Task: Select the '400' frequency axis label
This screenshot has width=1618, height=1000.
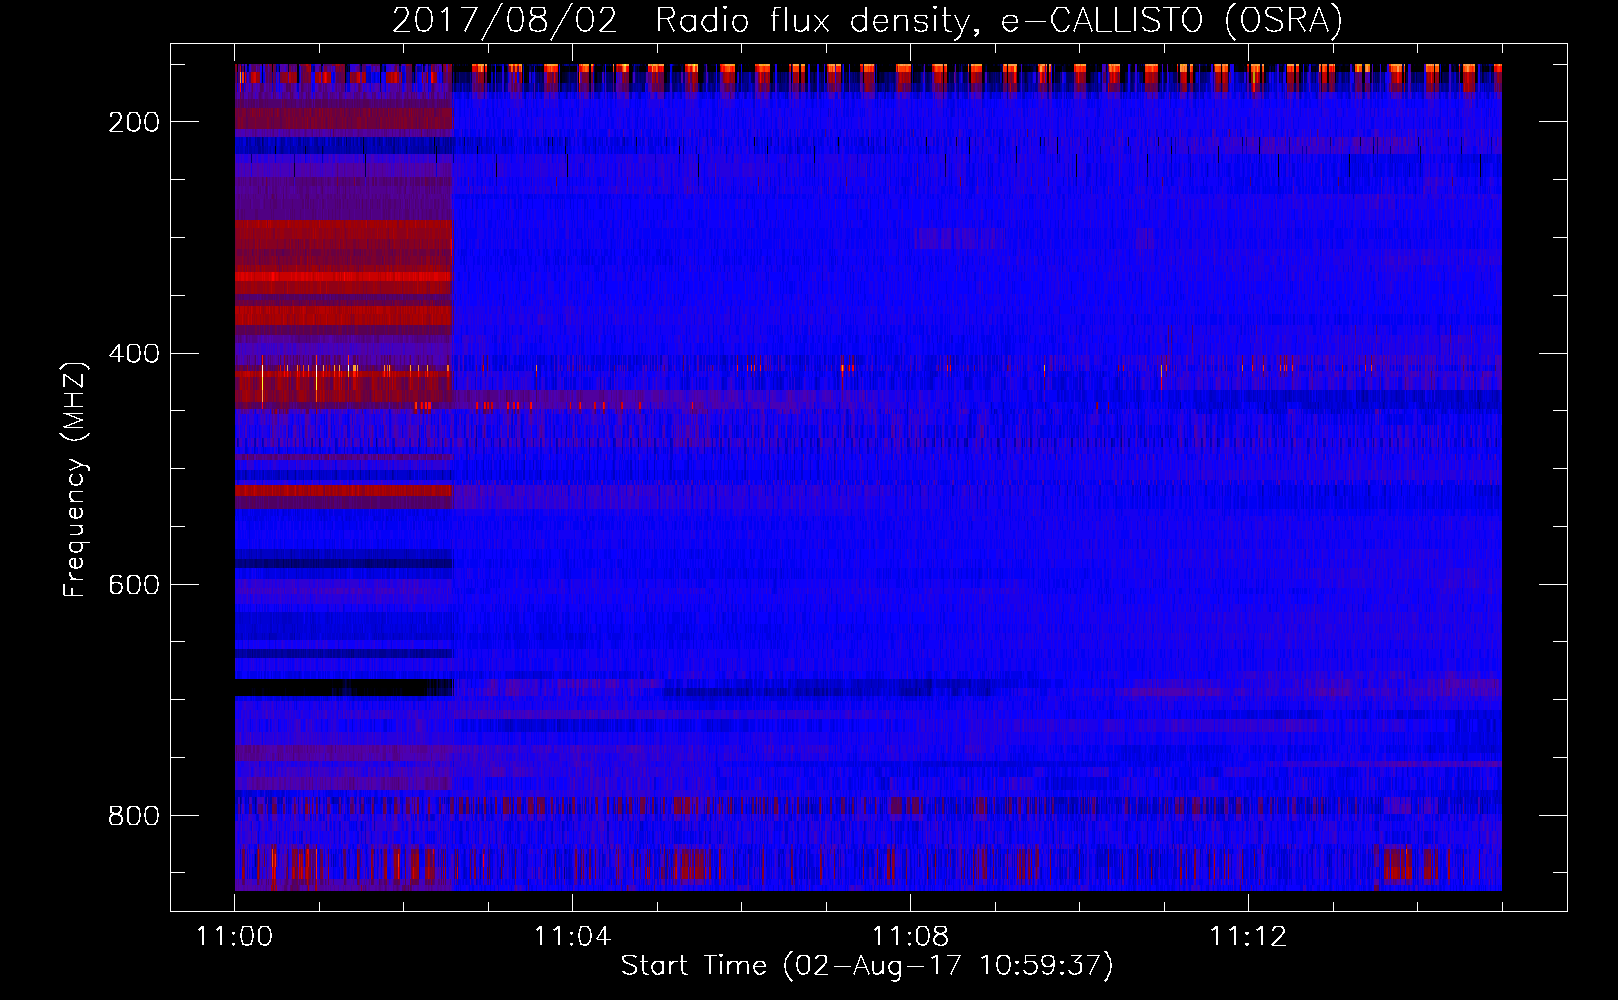Action: (134, 354)
